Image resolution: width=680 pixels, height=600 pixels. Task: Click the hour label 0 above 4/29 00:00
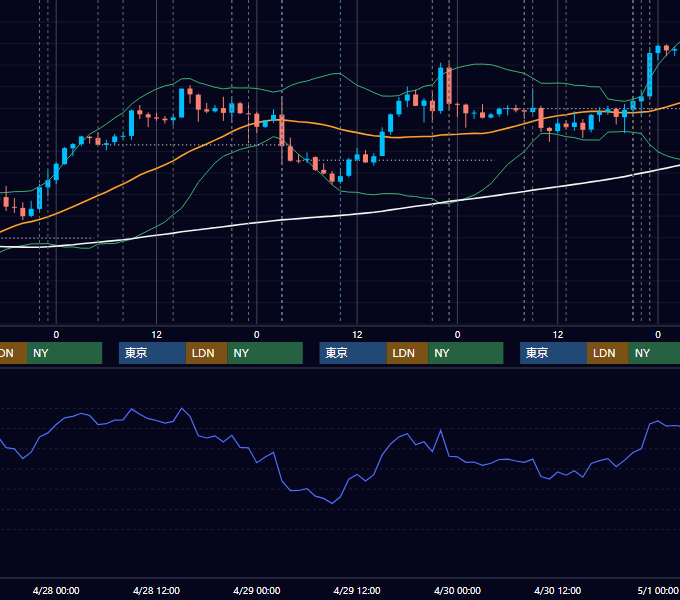[257, 335]
